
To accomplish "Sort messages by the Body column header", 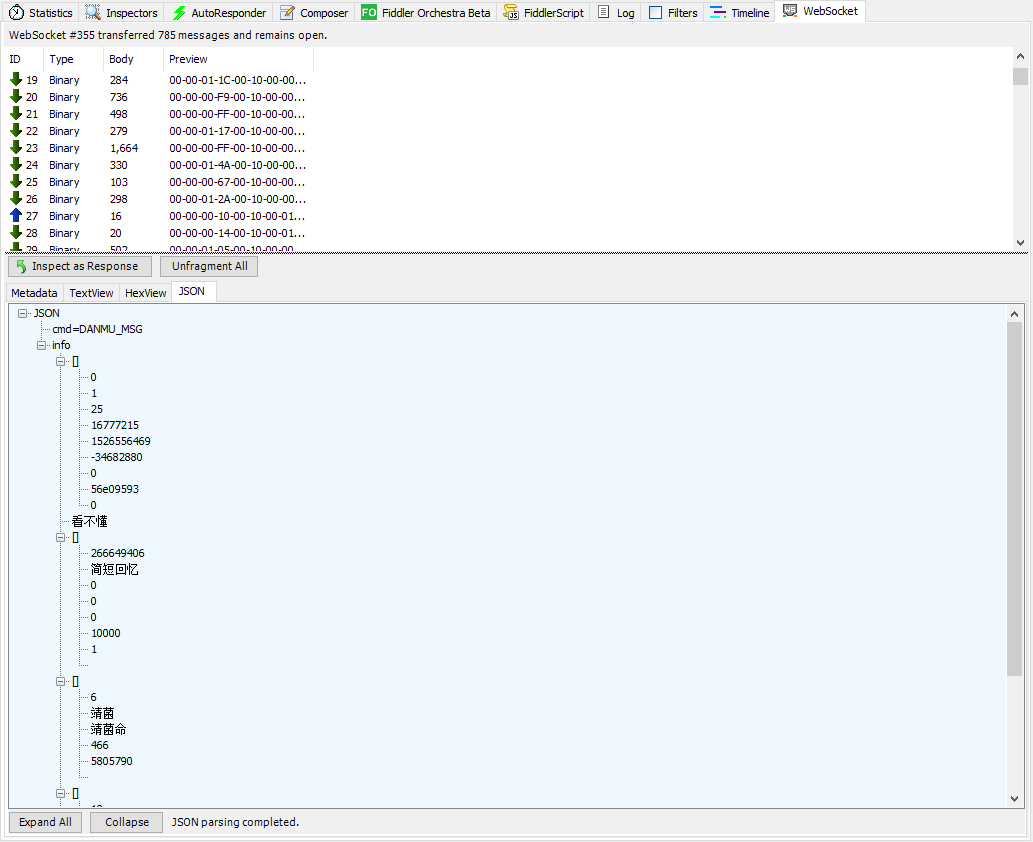I will coord(121,59).
